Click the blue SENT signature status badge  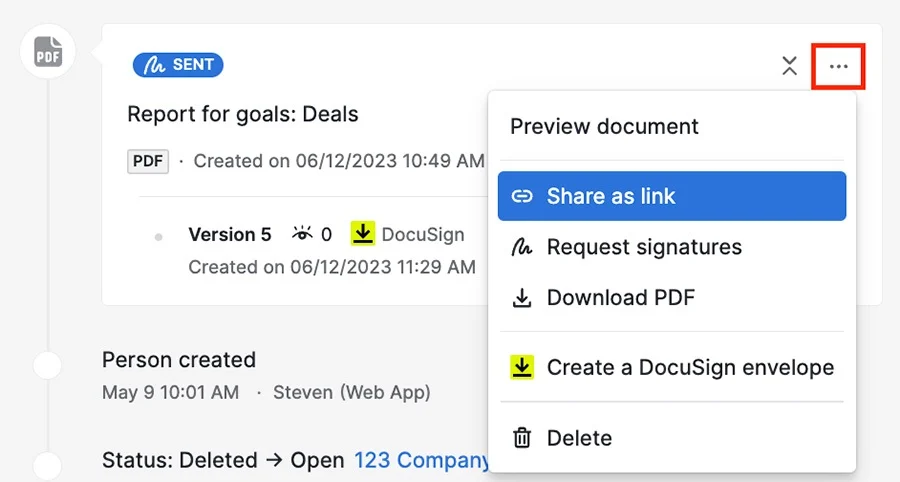(x=178, y=65)
